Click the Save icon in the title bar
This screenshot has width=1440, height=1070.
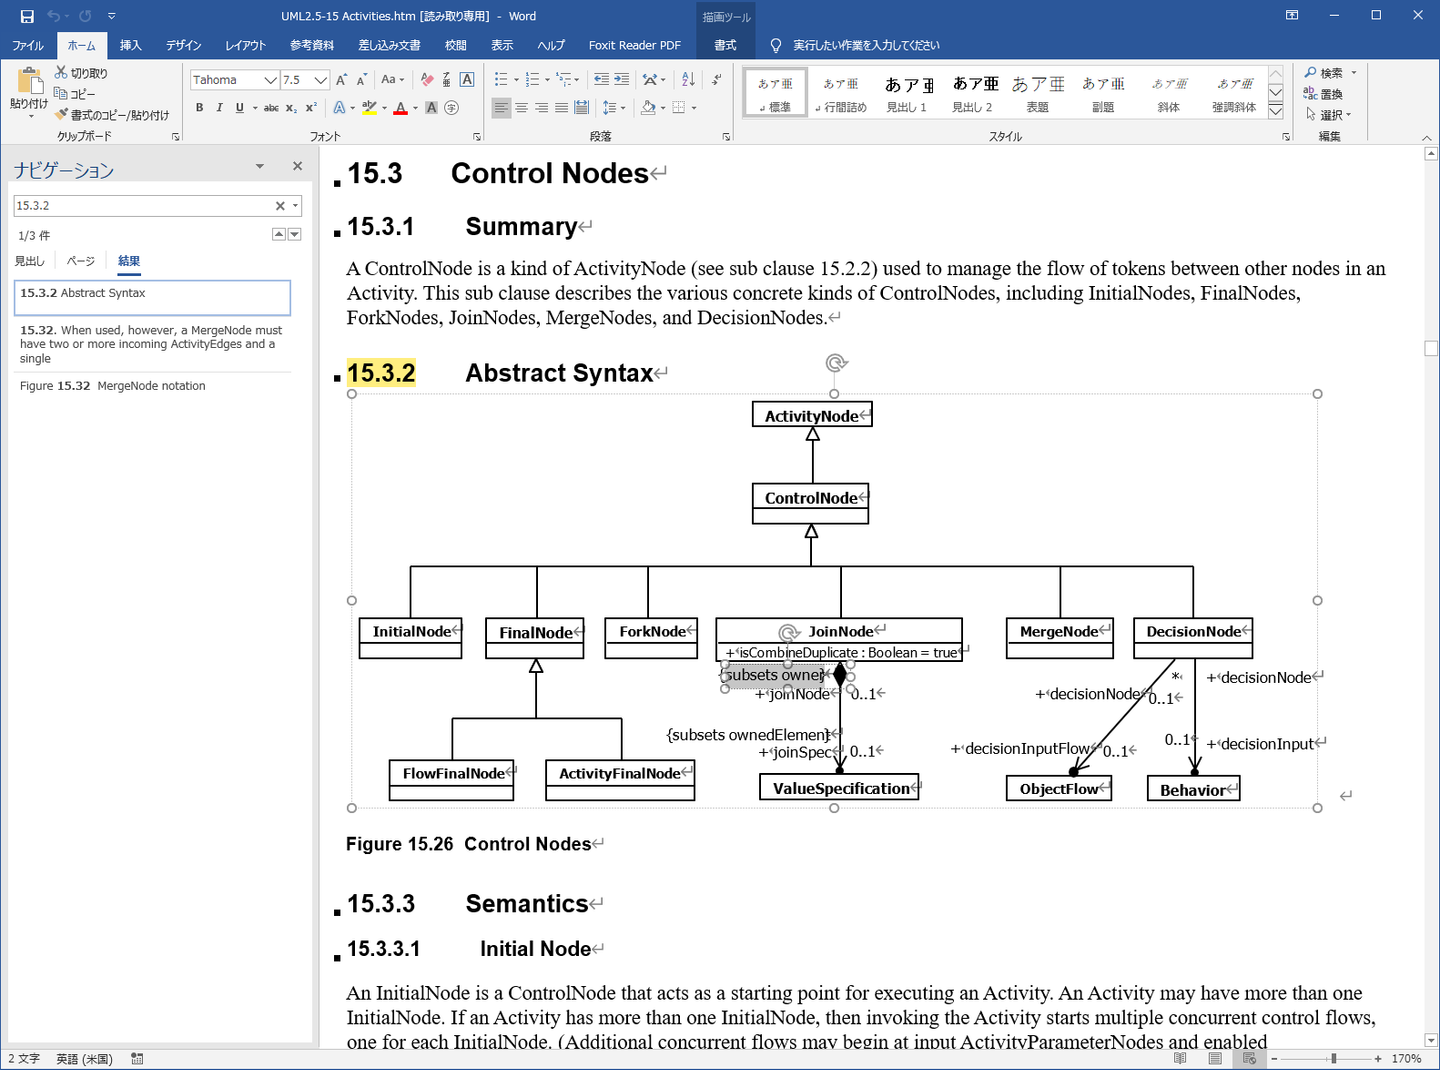(27, 16)
